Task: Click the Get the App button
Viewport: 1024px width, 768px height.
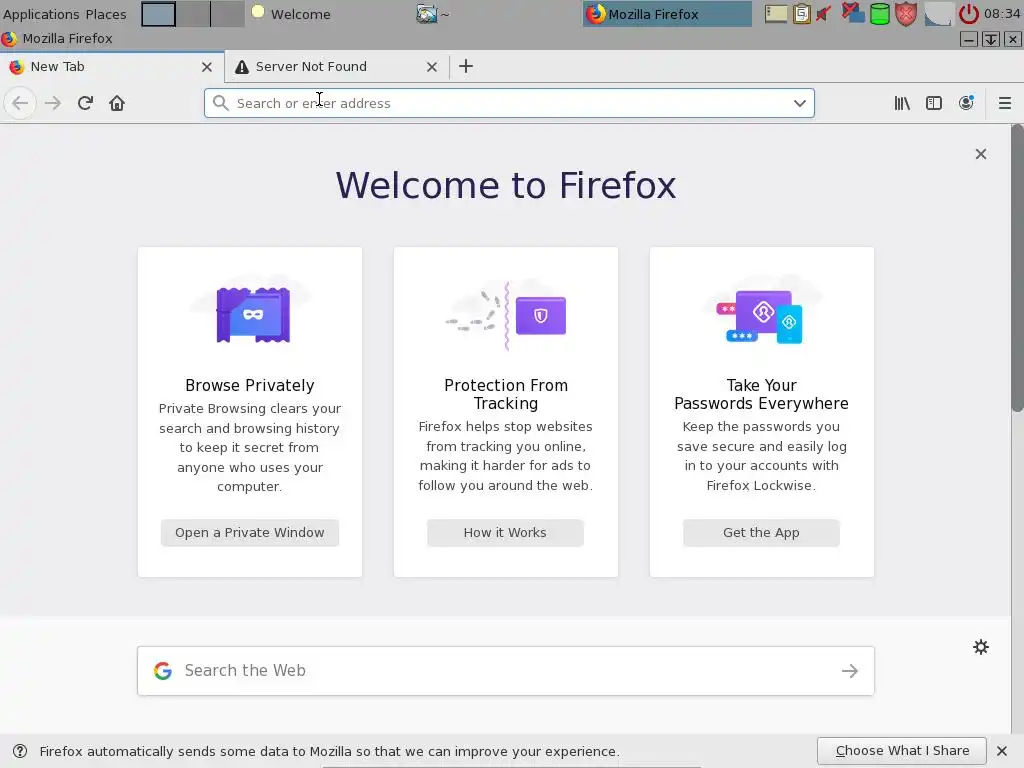Action: (x=761, y=532)
